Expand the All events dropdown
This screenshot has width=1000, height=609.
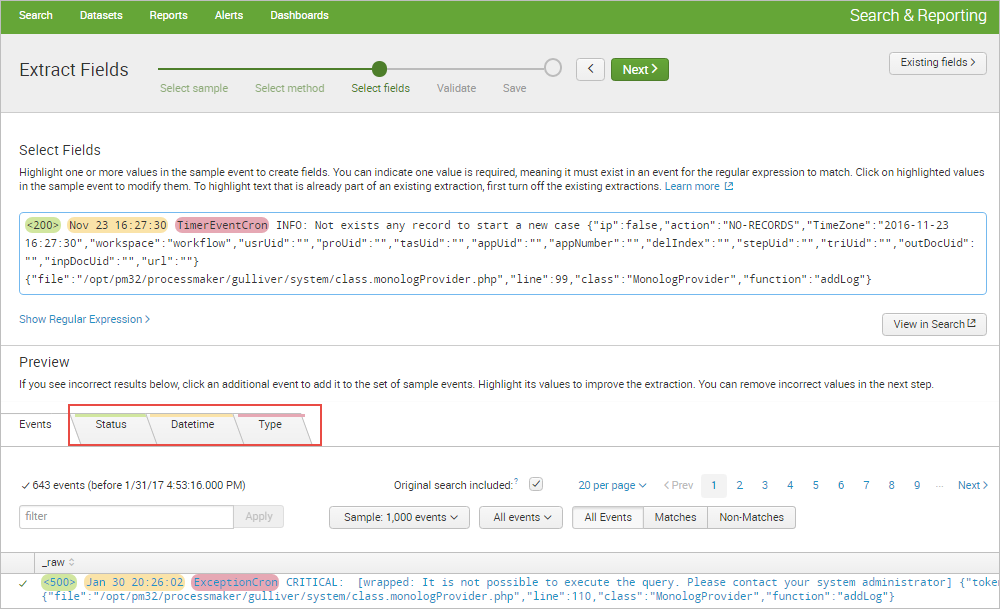(x=522, y=517)
